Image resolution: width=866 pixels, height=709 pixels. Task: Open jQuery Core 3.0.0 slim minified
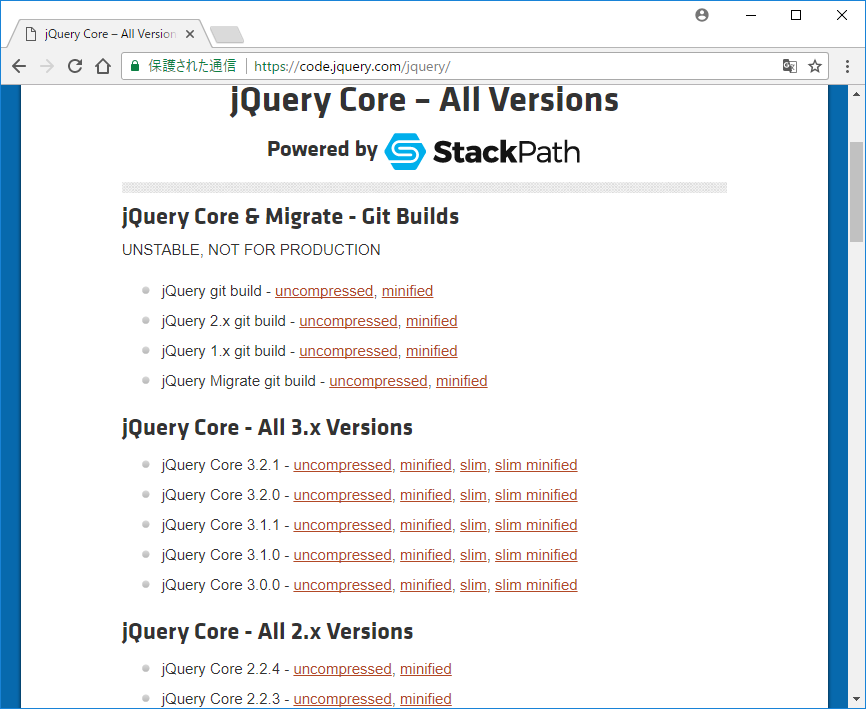[x=536, y=585]
